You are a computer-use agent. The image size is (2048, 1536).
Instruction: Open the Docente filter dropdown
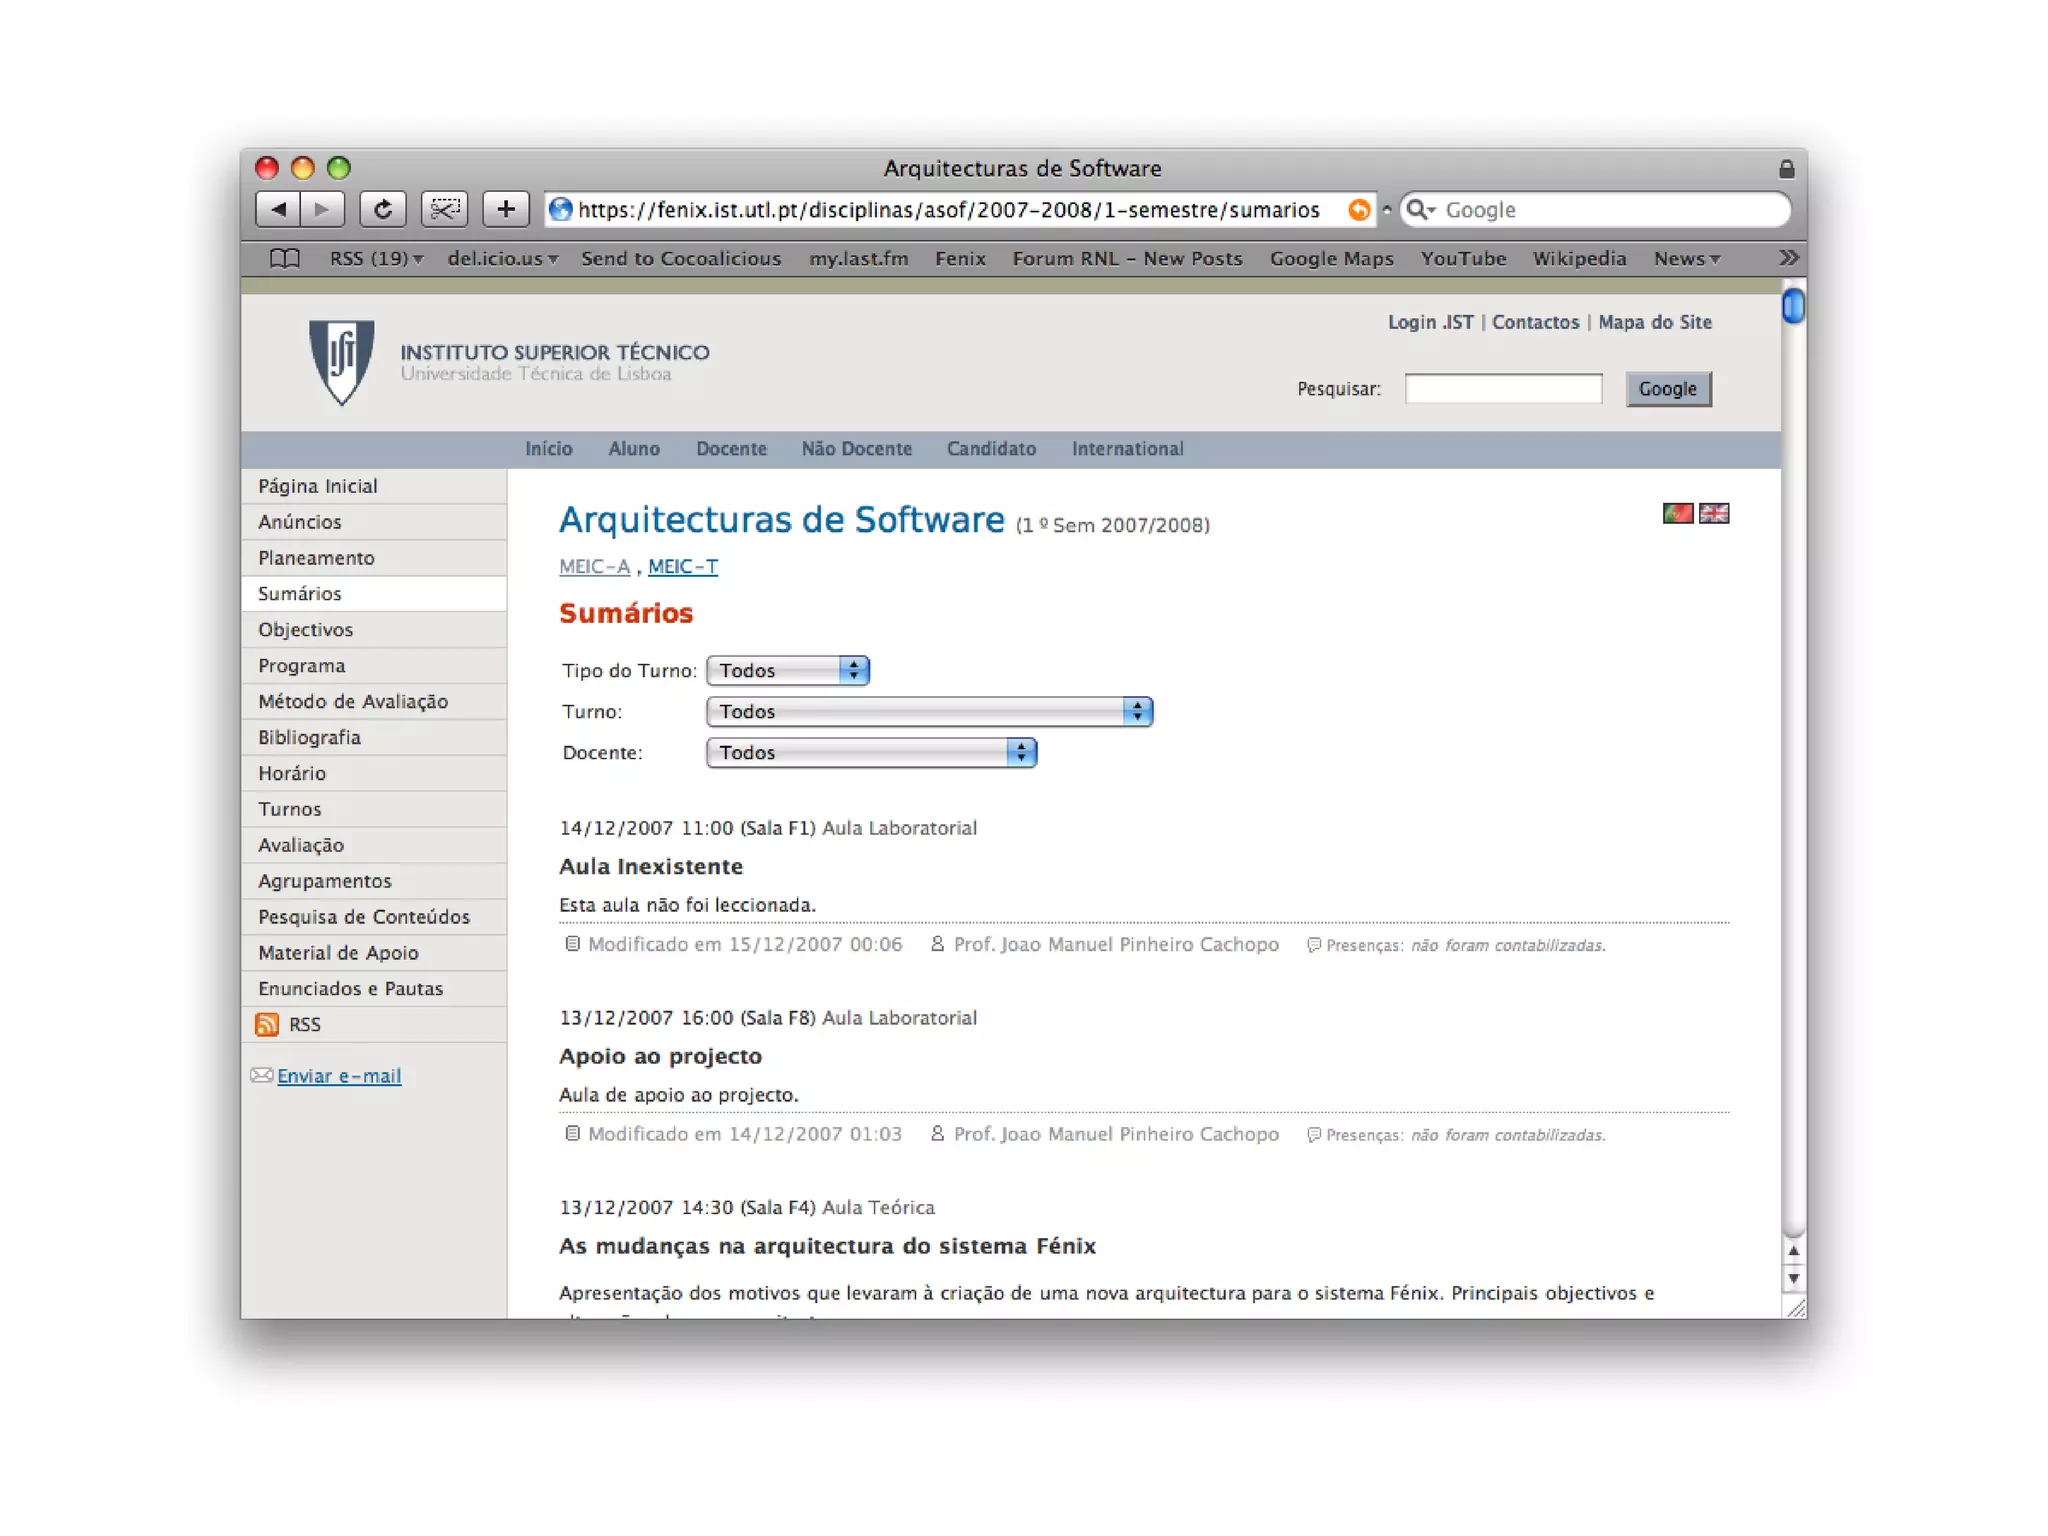pyautogui.click(x=871, y=752)
